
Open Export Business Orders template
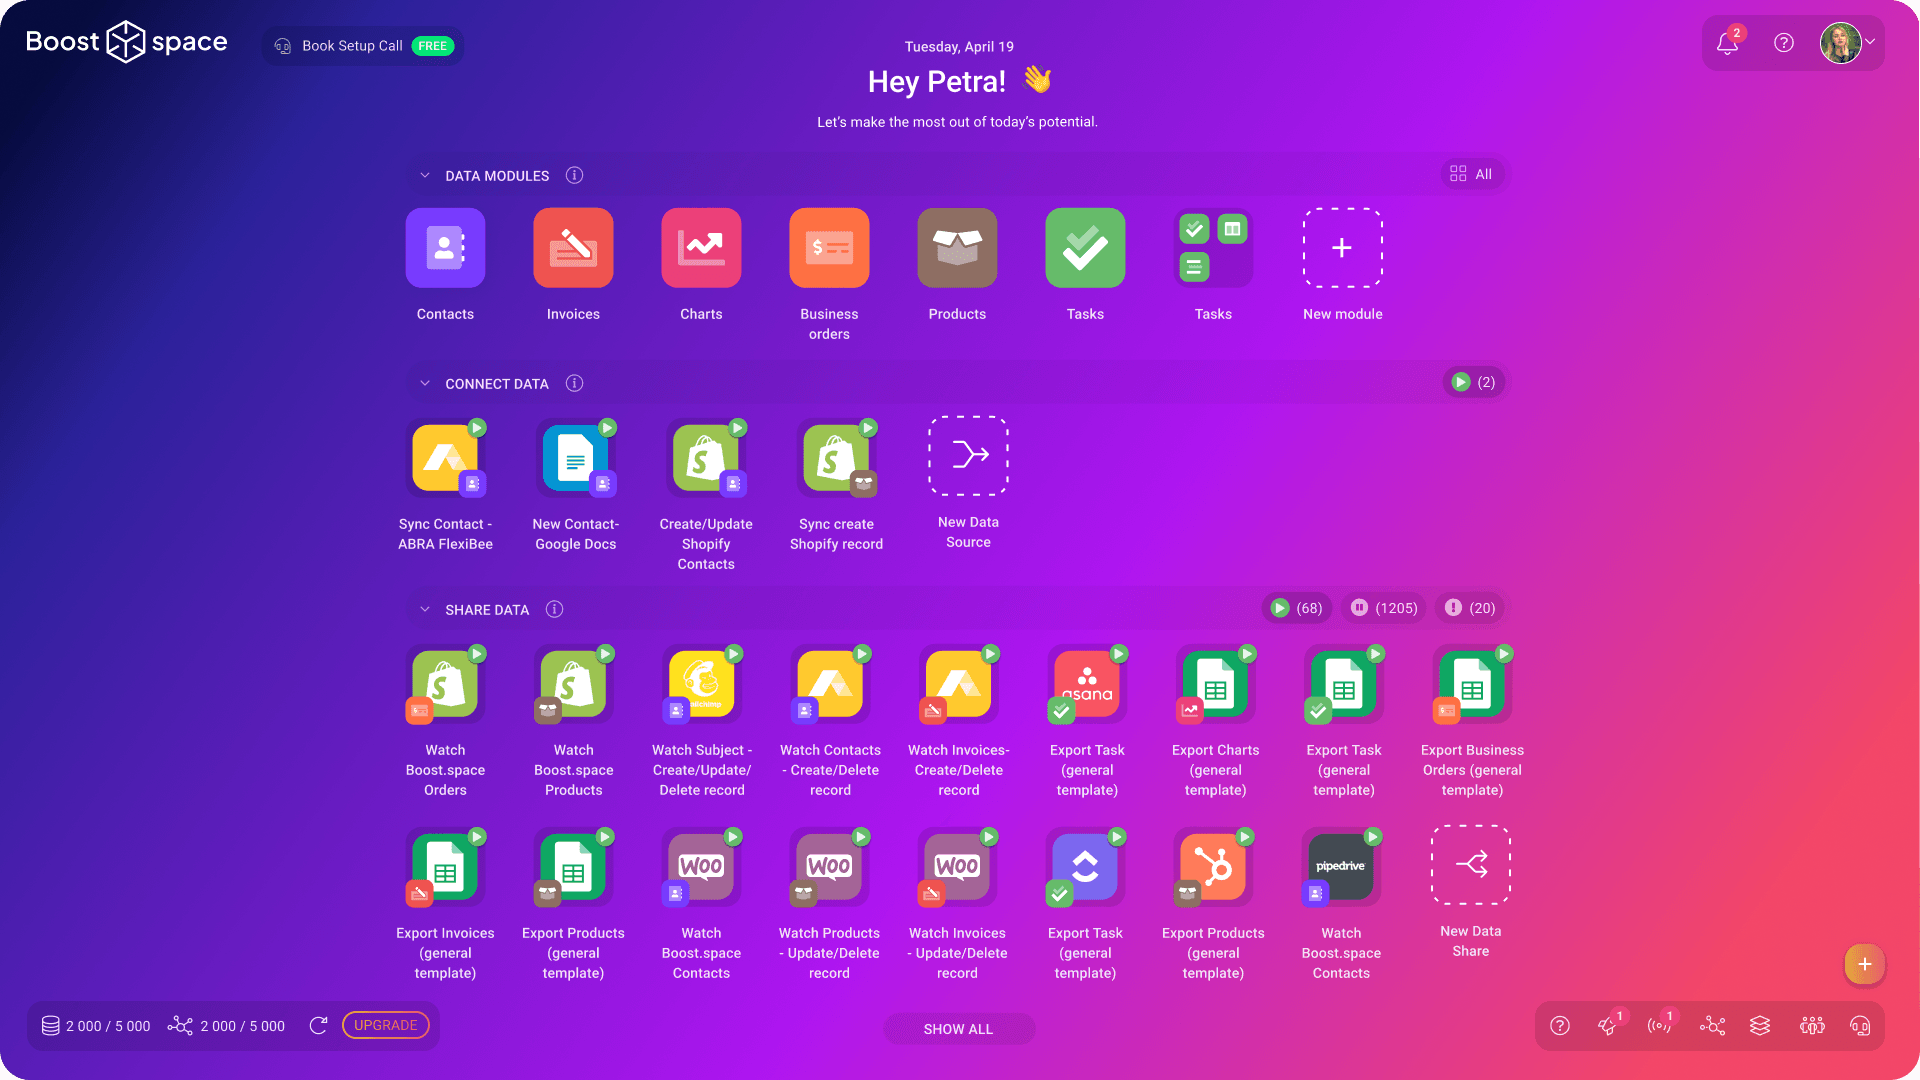(x=1472, y=684)
